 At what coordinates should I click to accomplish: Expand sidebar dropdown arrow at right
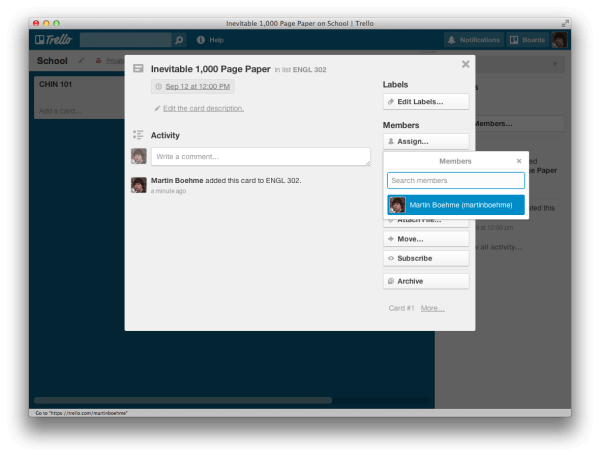(x=555, y=64)
